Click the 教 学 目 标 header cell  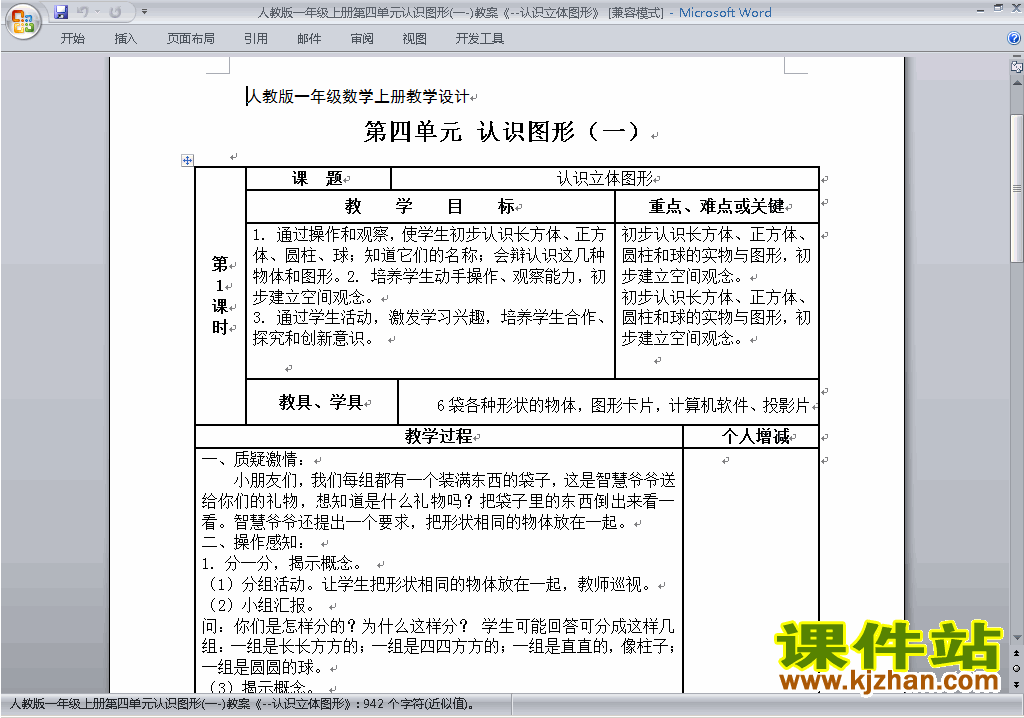pos(430,206)
